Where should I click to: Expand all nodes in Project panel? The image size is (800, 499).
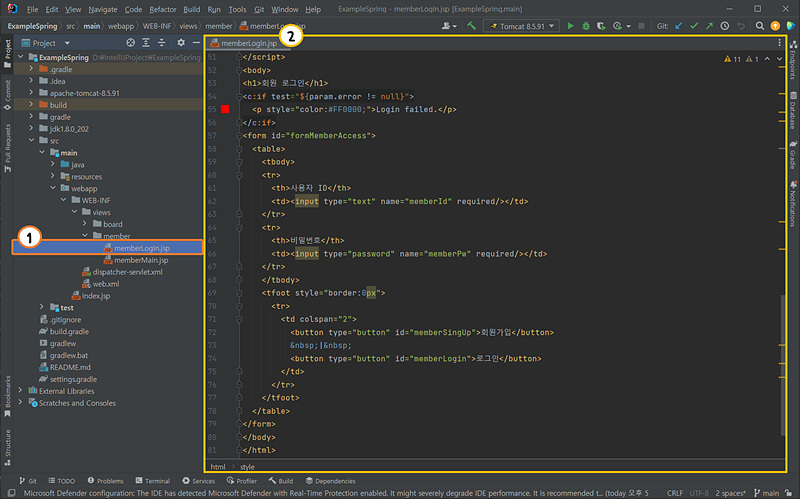146,43
